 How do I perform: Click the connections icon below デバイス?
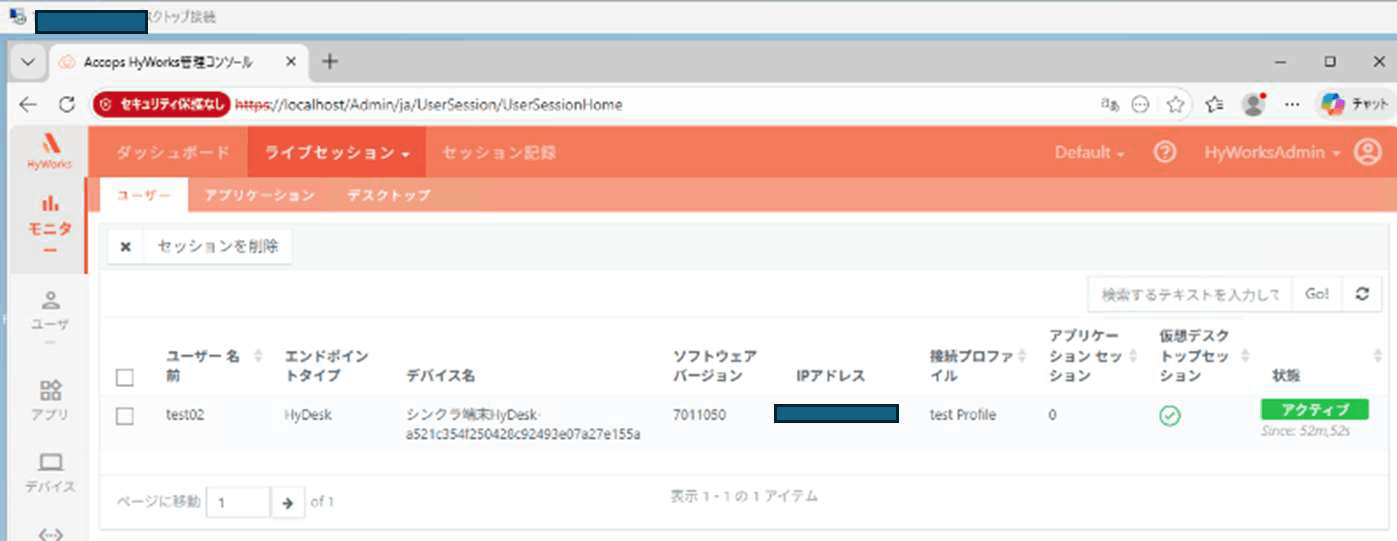(x=50, y=533)
